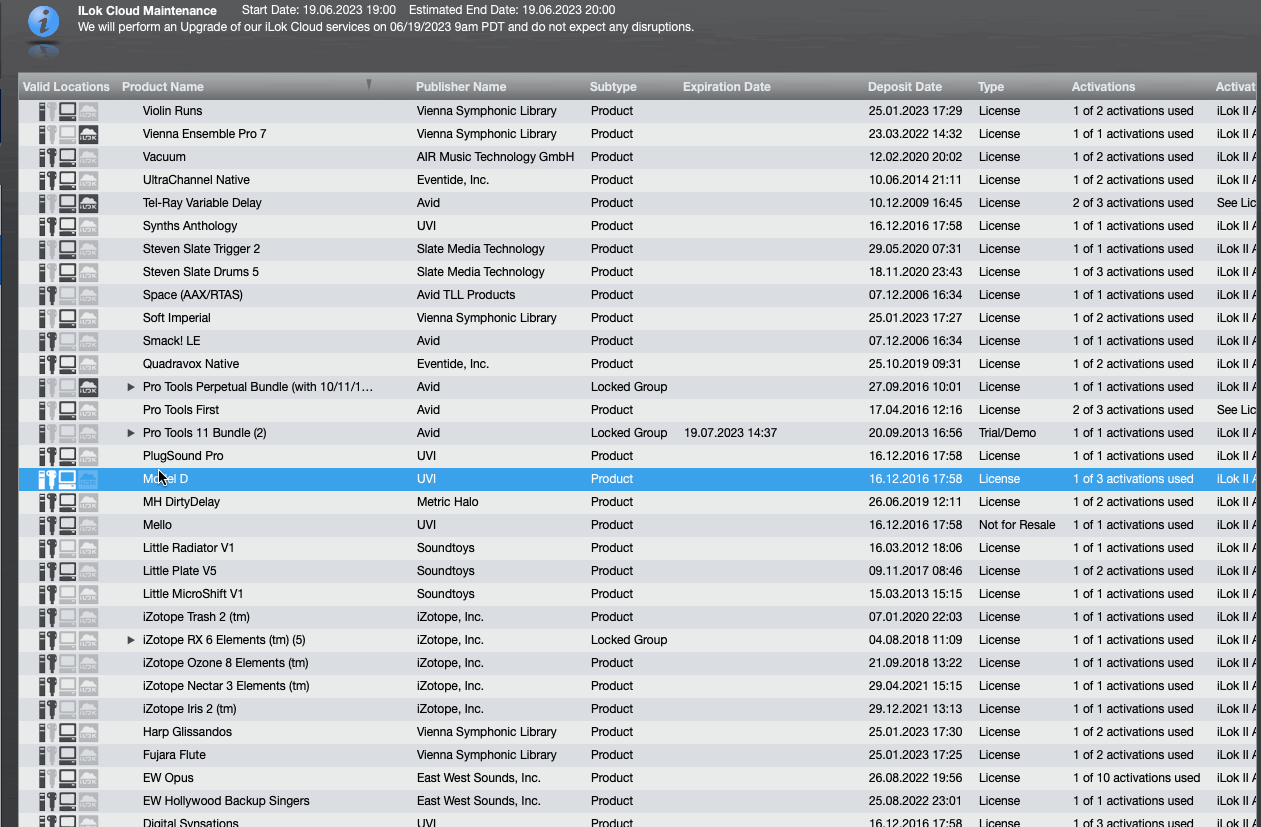This screenshot has width=1261, height=827.
Task: Click the key-shaped iLok icon for Little Plate V5
Action: click(x=51, y=571)
